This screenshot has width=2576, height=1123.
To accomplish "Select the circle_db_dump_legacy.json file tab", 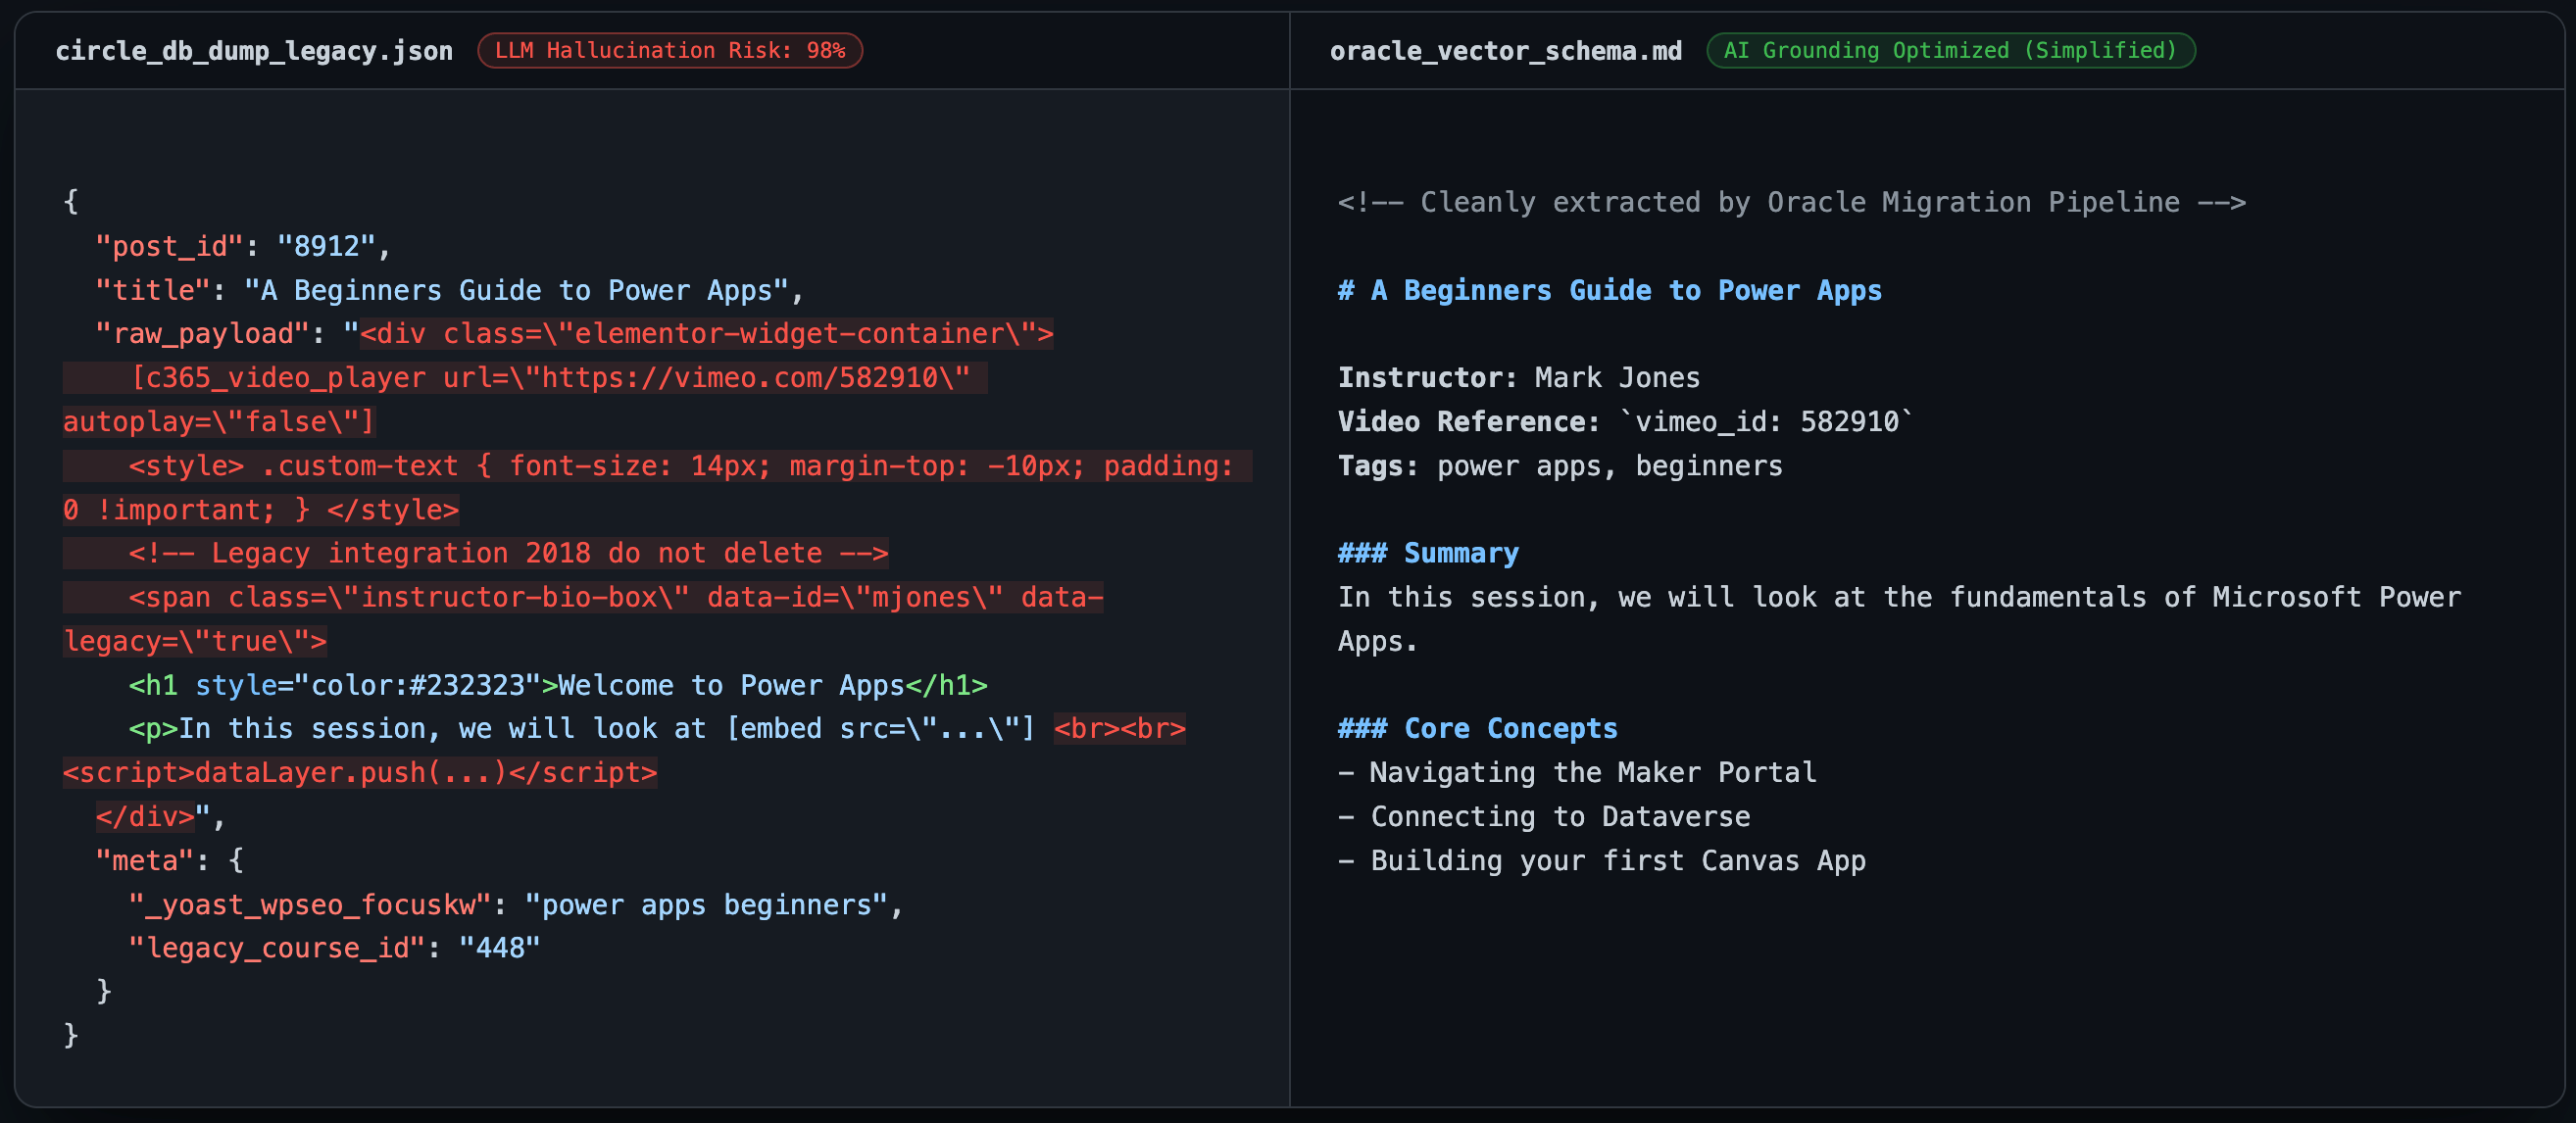I will point(254,50).
